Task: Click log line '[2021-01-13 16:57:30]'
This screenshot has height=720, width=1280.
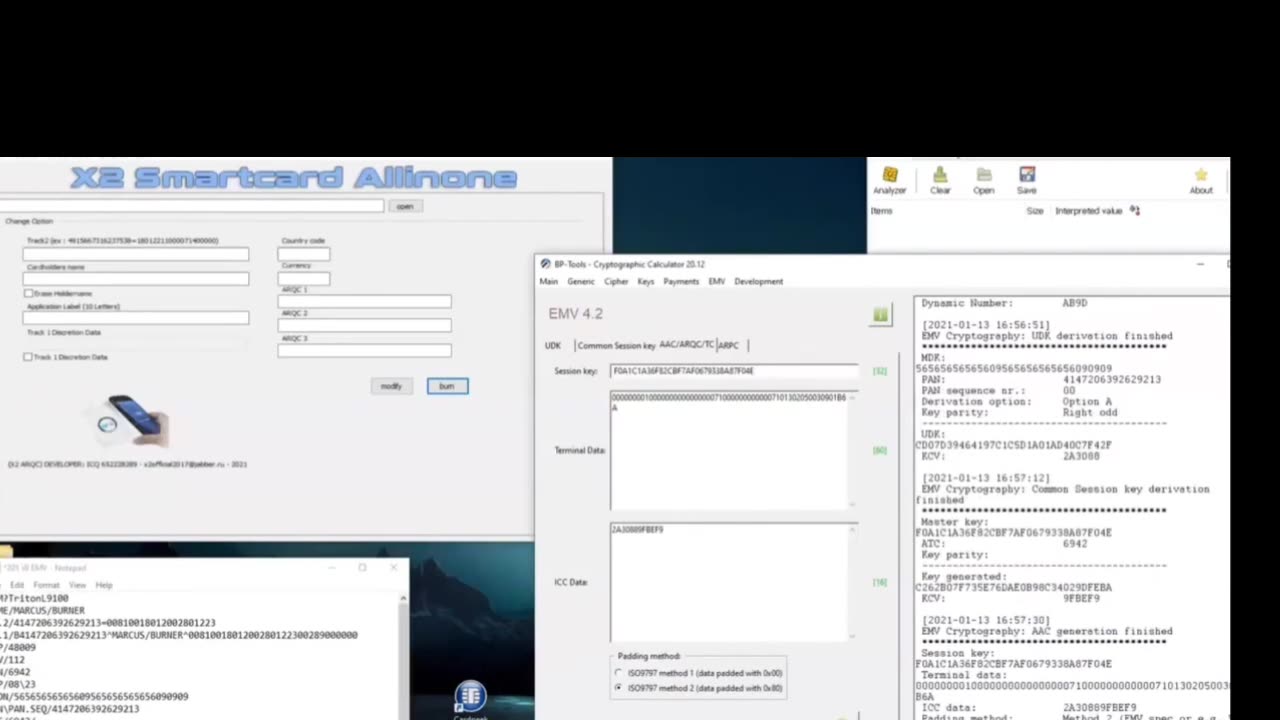Action: pos(985,620)
